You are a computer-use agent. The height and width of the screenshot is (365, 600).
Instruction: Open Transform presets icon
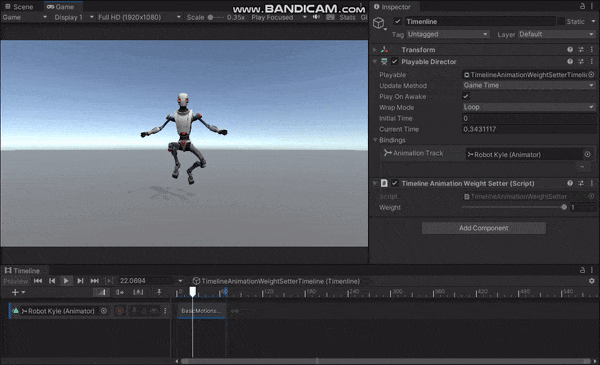(x=581, y=49)
